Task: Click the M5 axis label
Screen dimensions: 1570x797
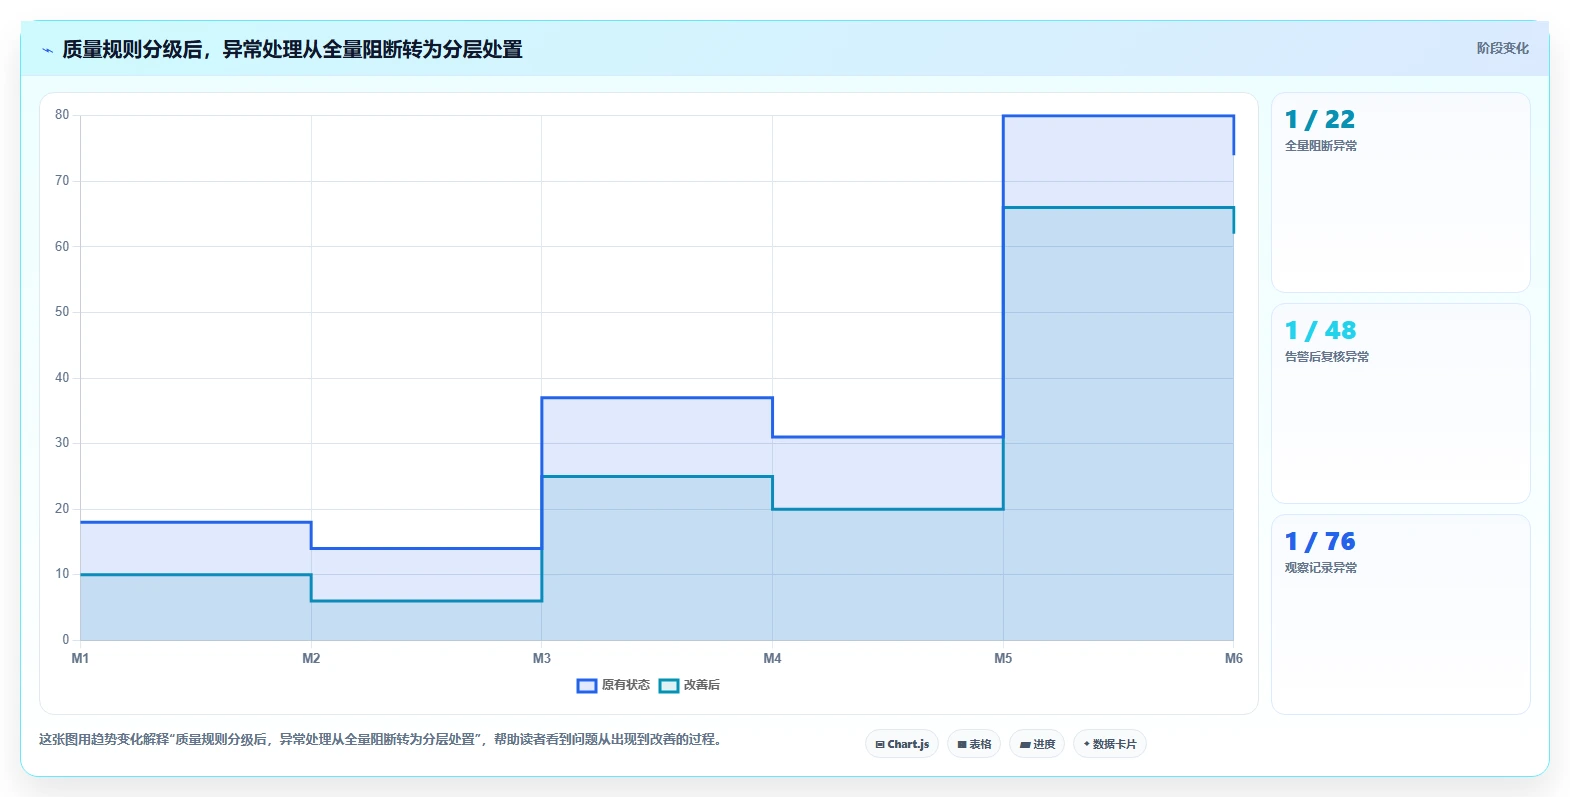Action: (1003, 658)
